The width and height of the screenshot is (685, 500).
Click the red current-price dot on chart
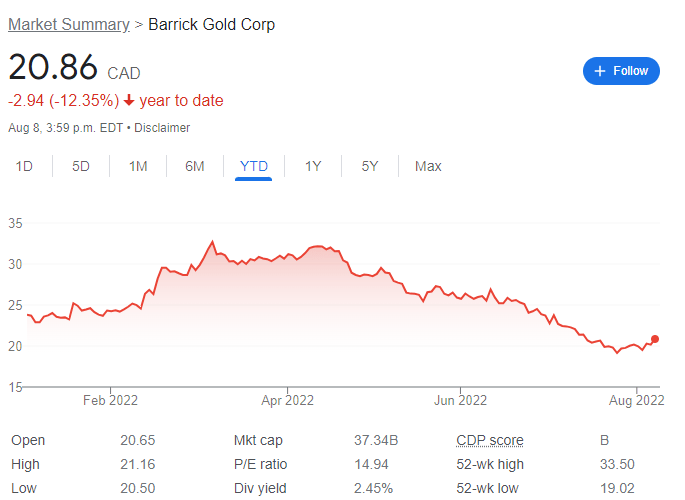pos(655,339)
